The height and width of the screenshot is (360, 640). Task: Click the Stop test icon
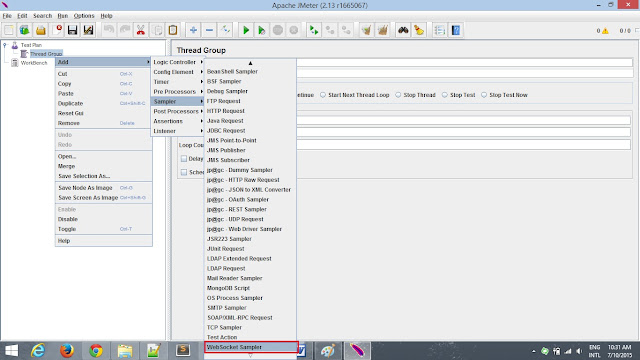(x=278, y=30)
